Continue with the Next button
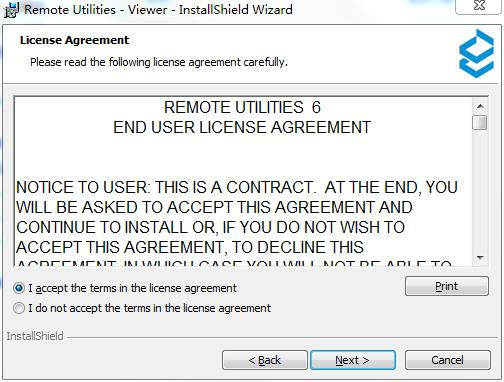504x382 pixels. click(x=353, y=360)
